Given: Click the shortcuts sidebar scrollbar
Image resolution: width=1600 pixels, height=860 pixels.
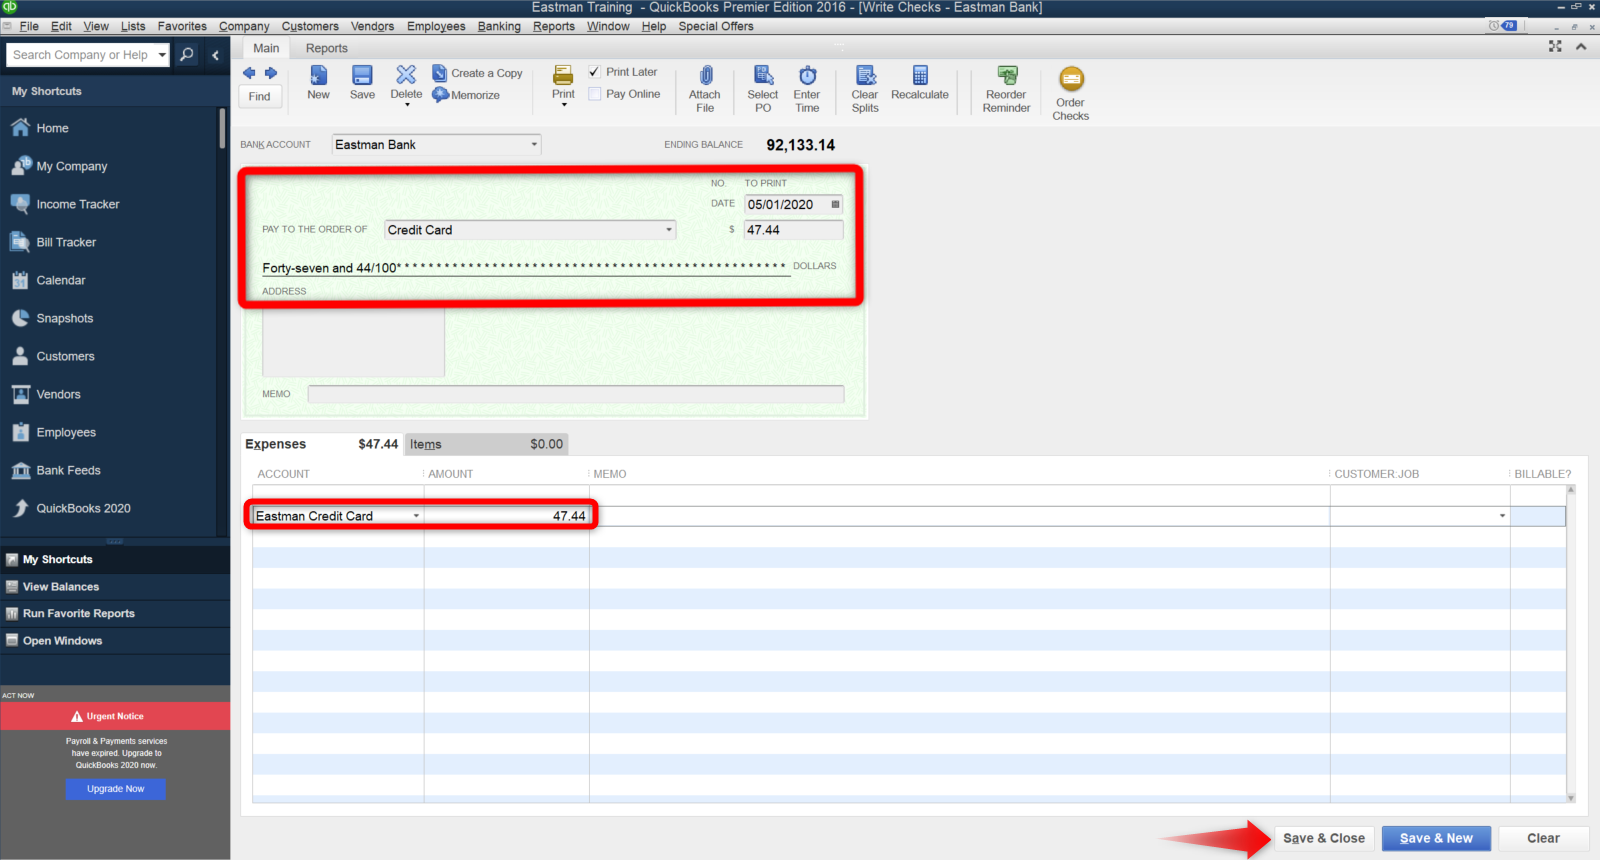Looking at the screenshot, I should (222, 130).
